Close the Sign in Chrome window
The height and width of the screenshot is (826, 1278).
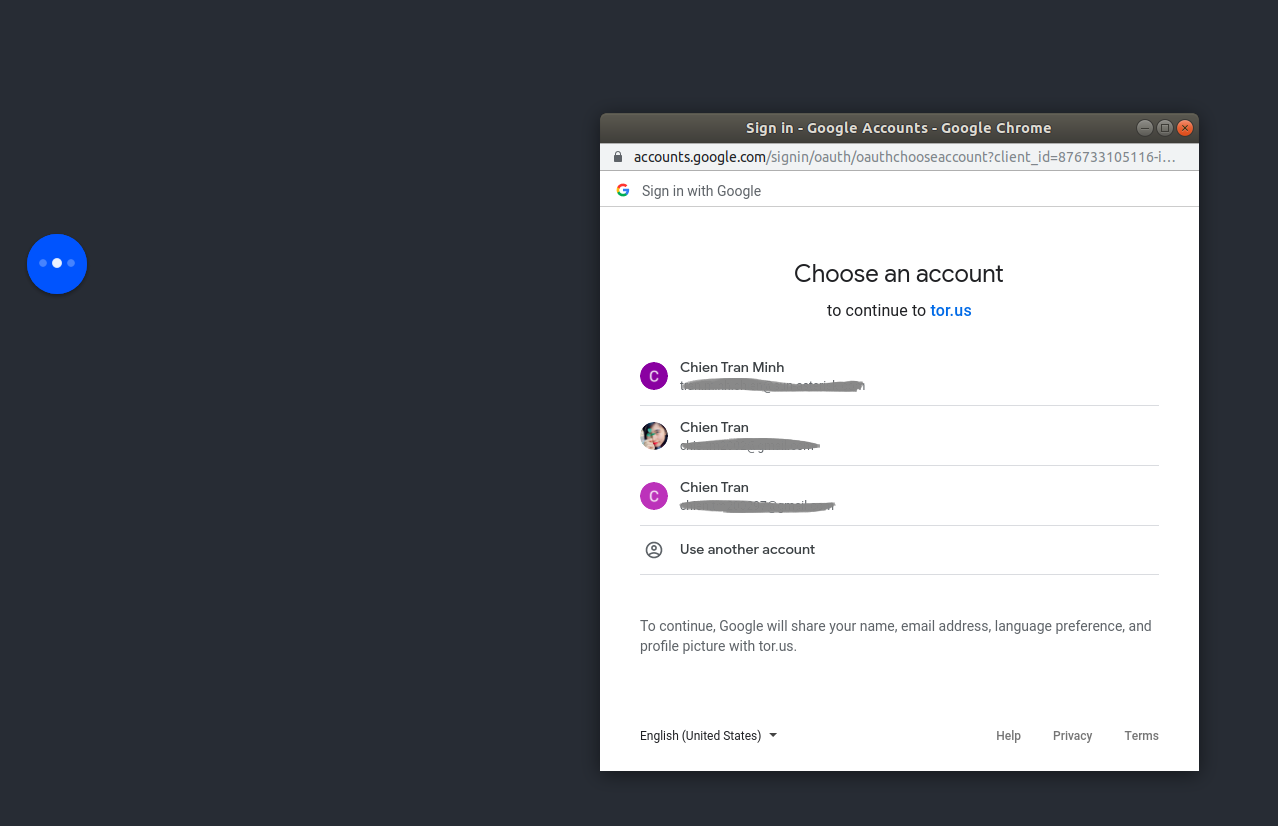pos(1185,128)
